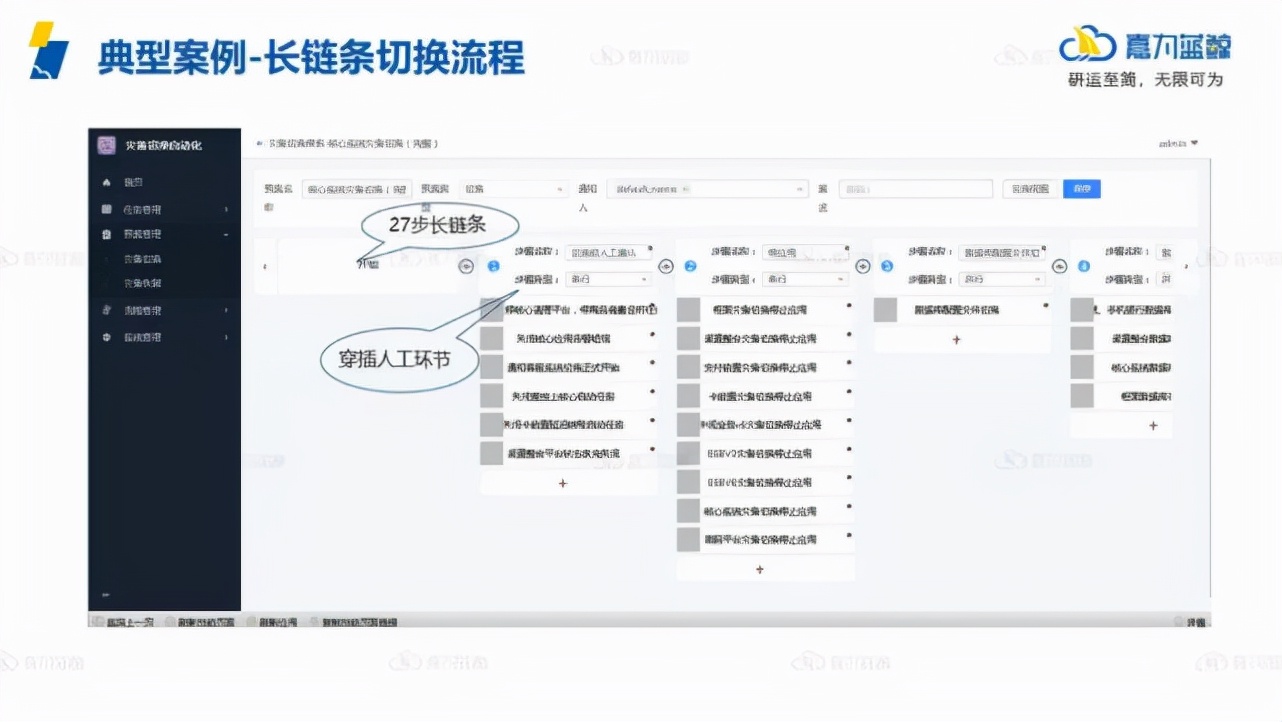Click the dot icon on the third column's task row
Screen dimensions: 1282x722
(x=1046, y=304)
